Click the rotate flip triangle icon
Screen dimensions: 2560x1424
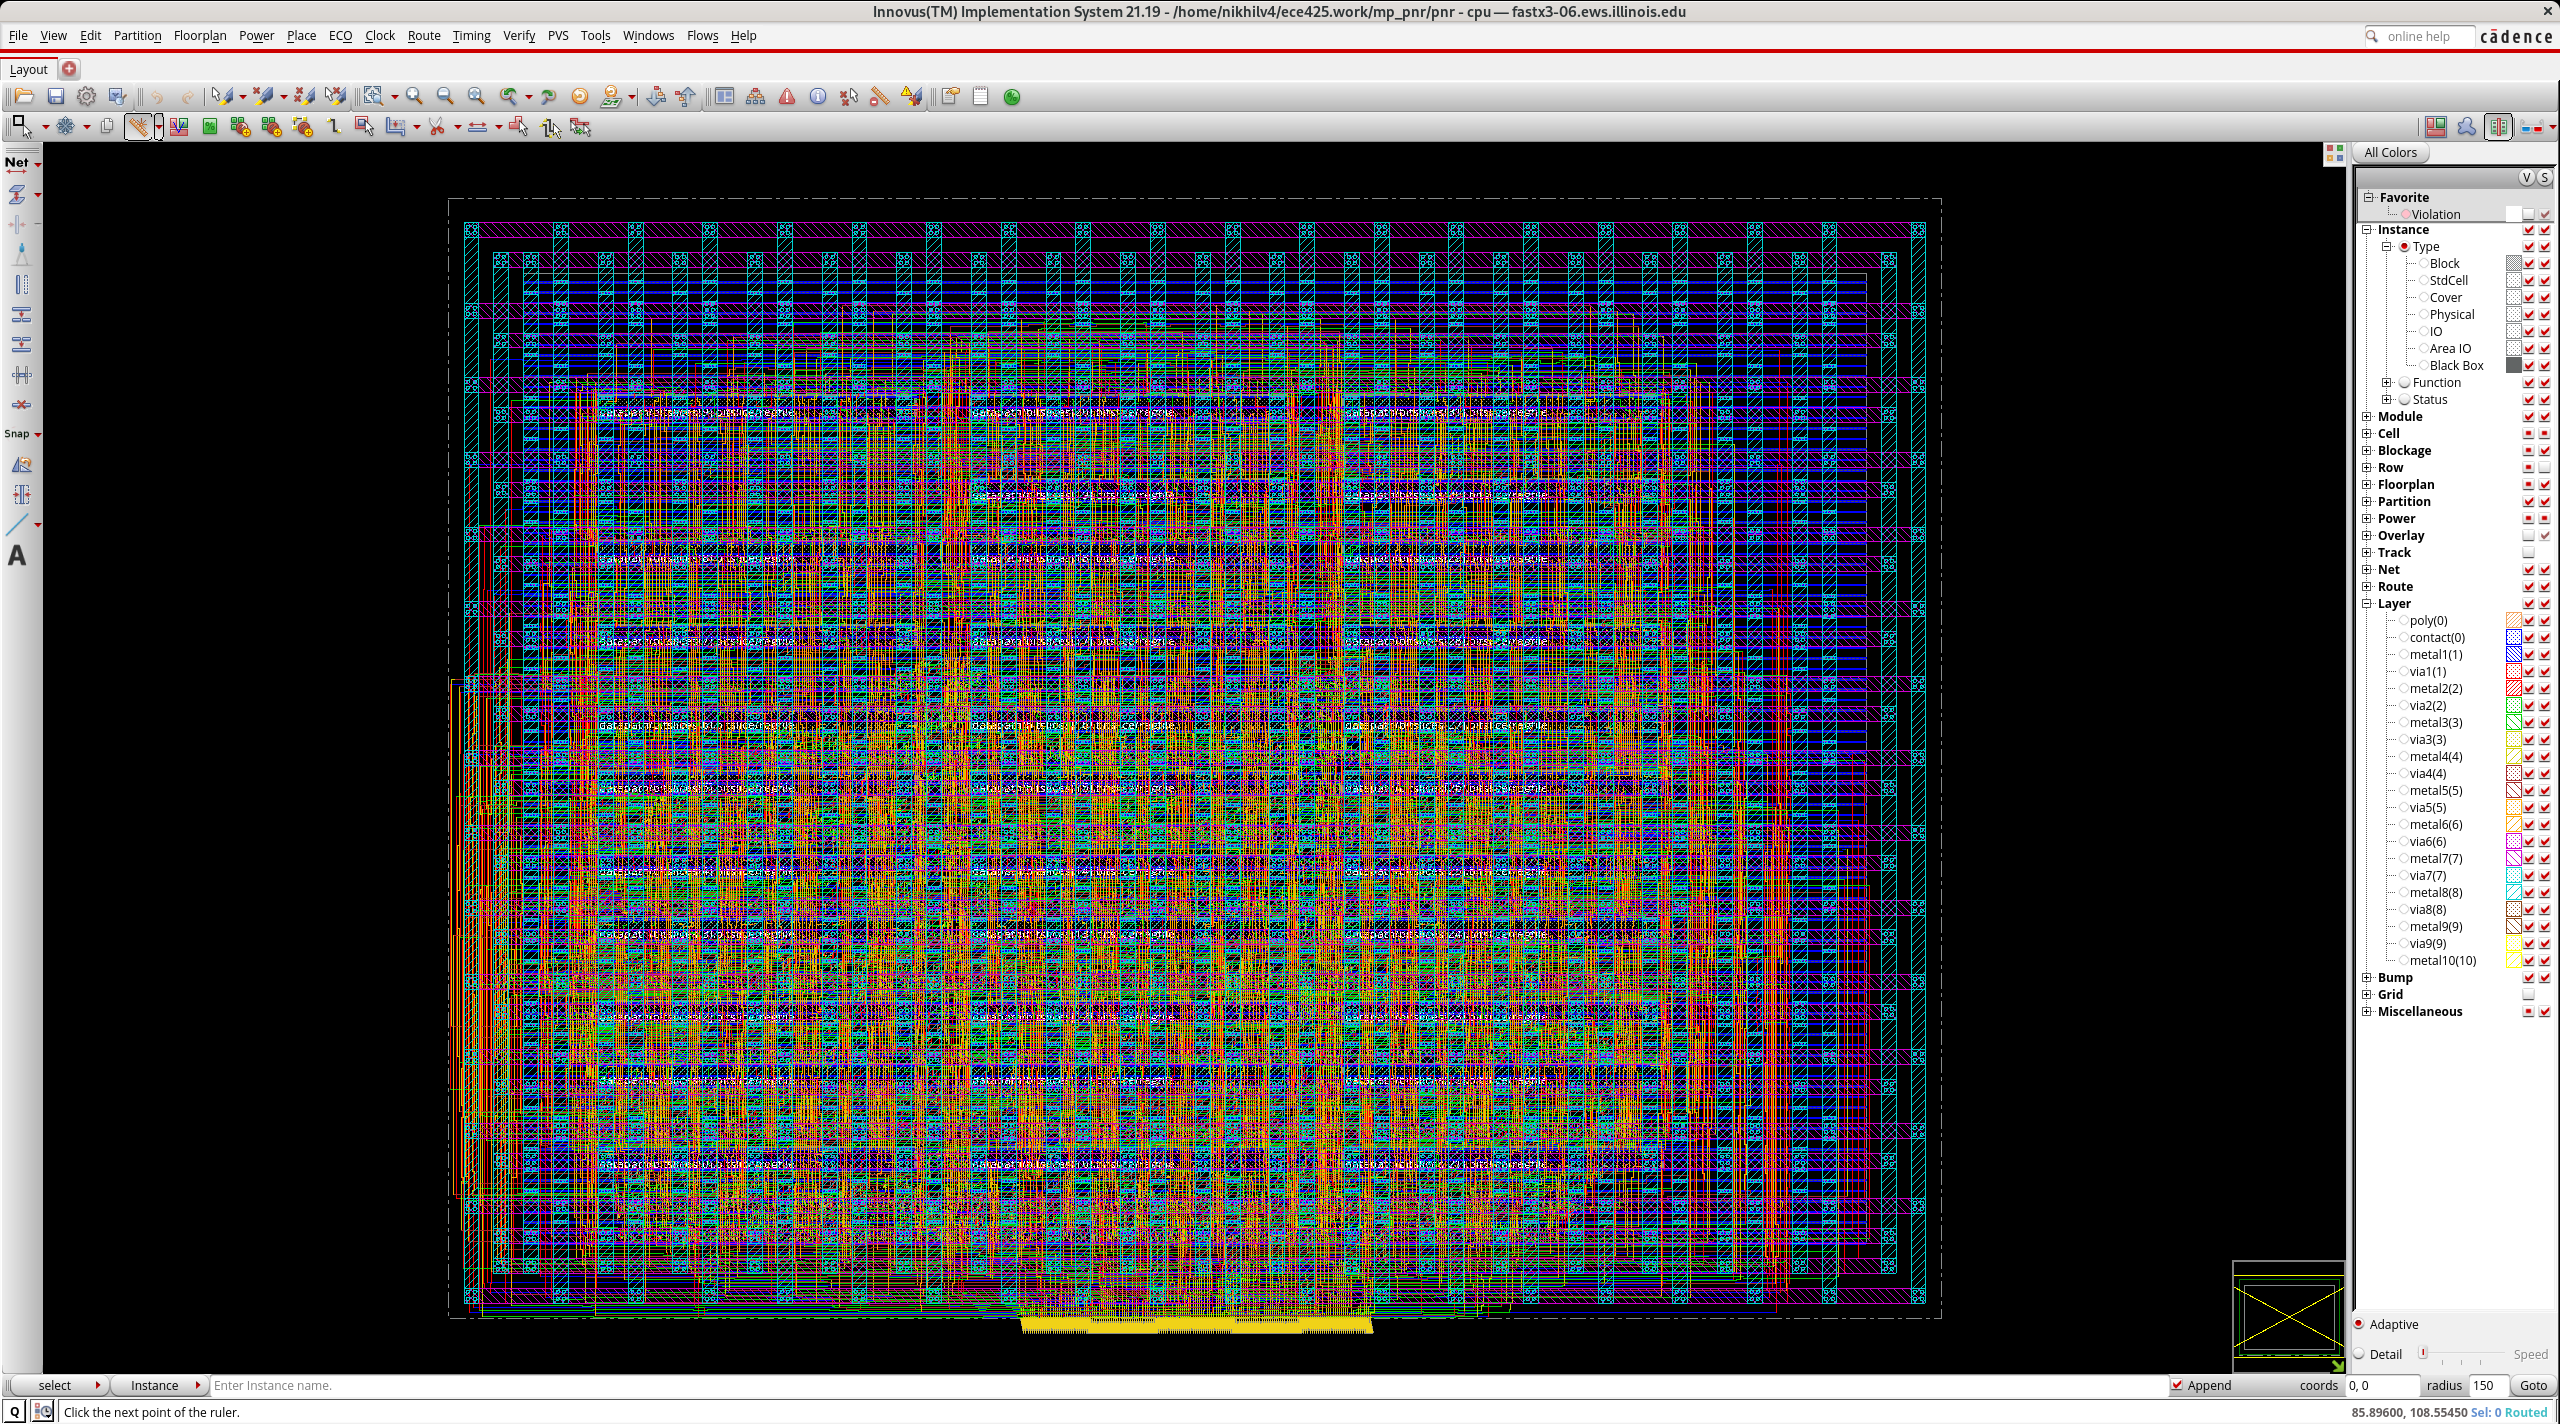tap(21, 464)
